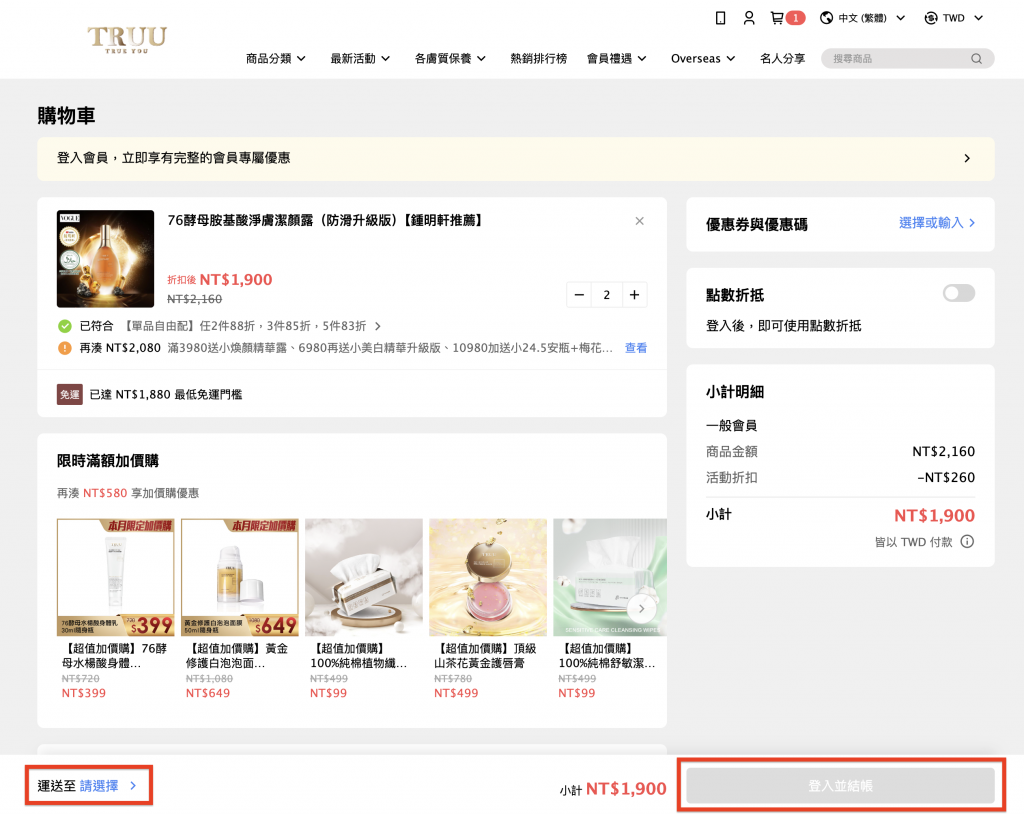Viewport: 1024px width, 814px height.
Task: Click the TWD payment info icon
Action: pos(967,542)
